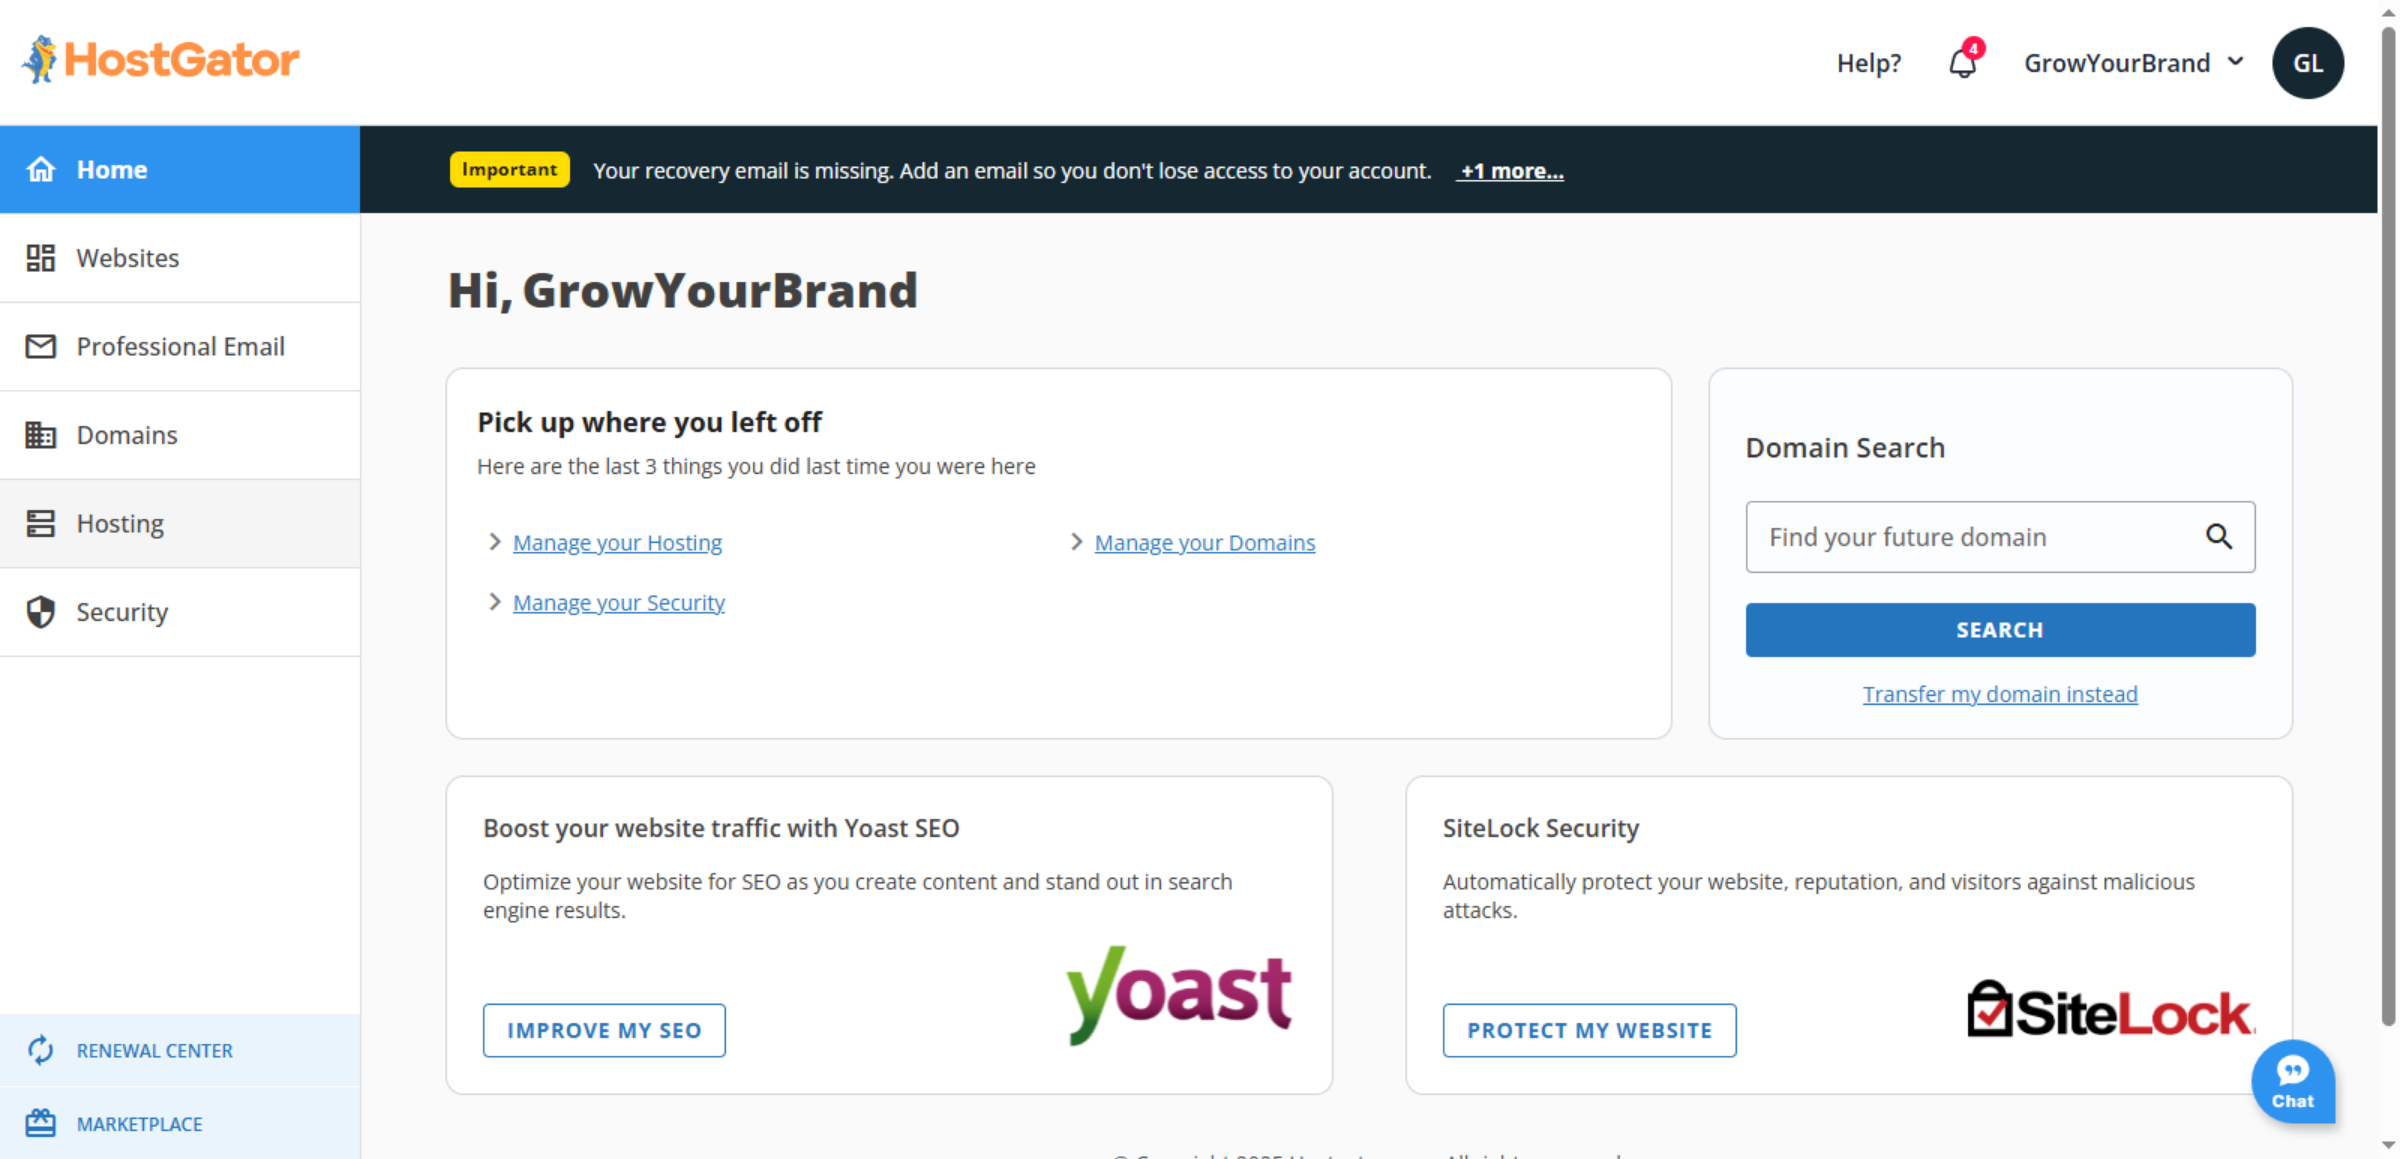The width and height of the screenshot is (2400, 1159).
Task: Go to Websites in the sidebar
Action: pos(128,258)
